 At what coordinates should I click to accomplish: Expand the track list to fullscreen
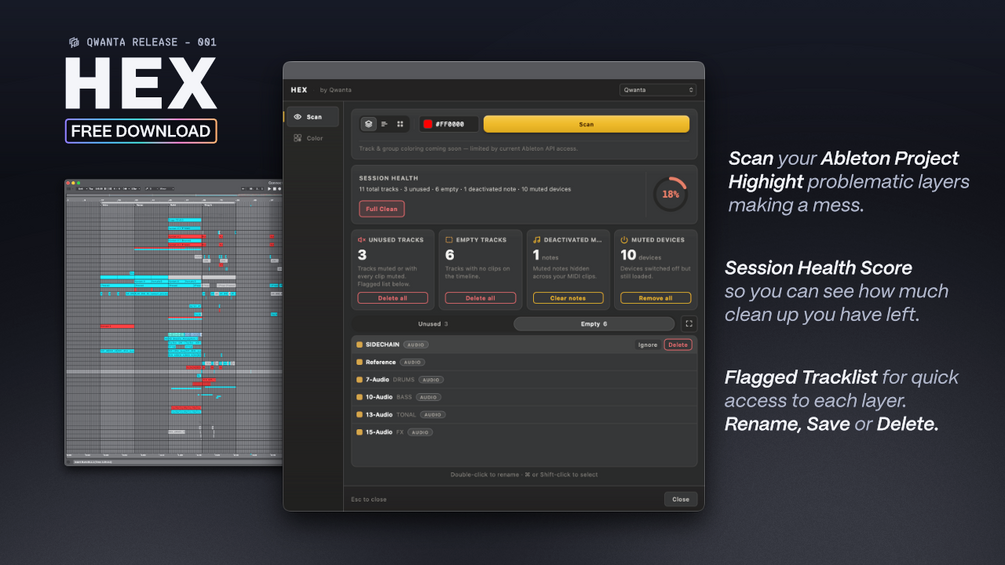[x=689, y=324]
